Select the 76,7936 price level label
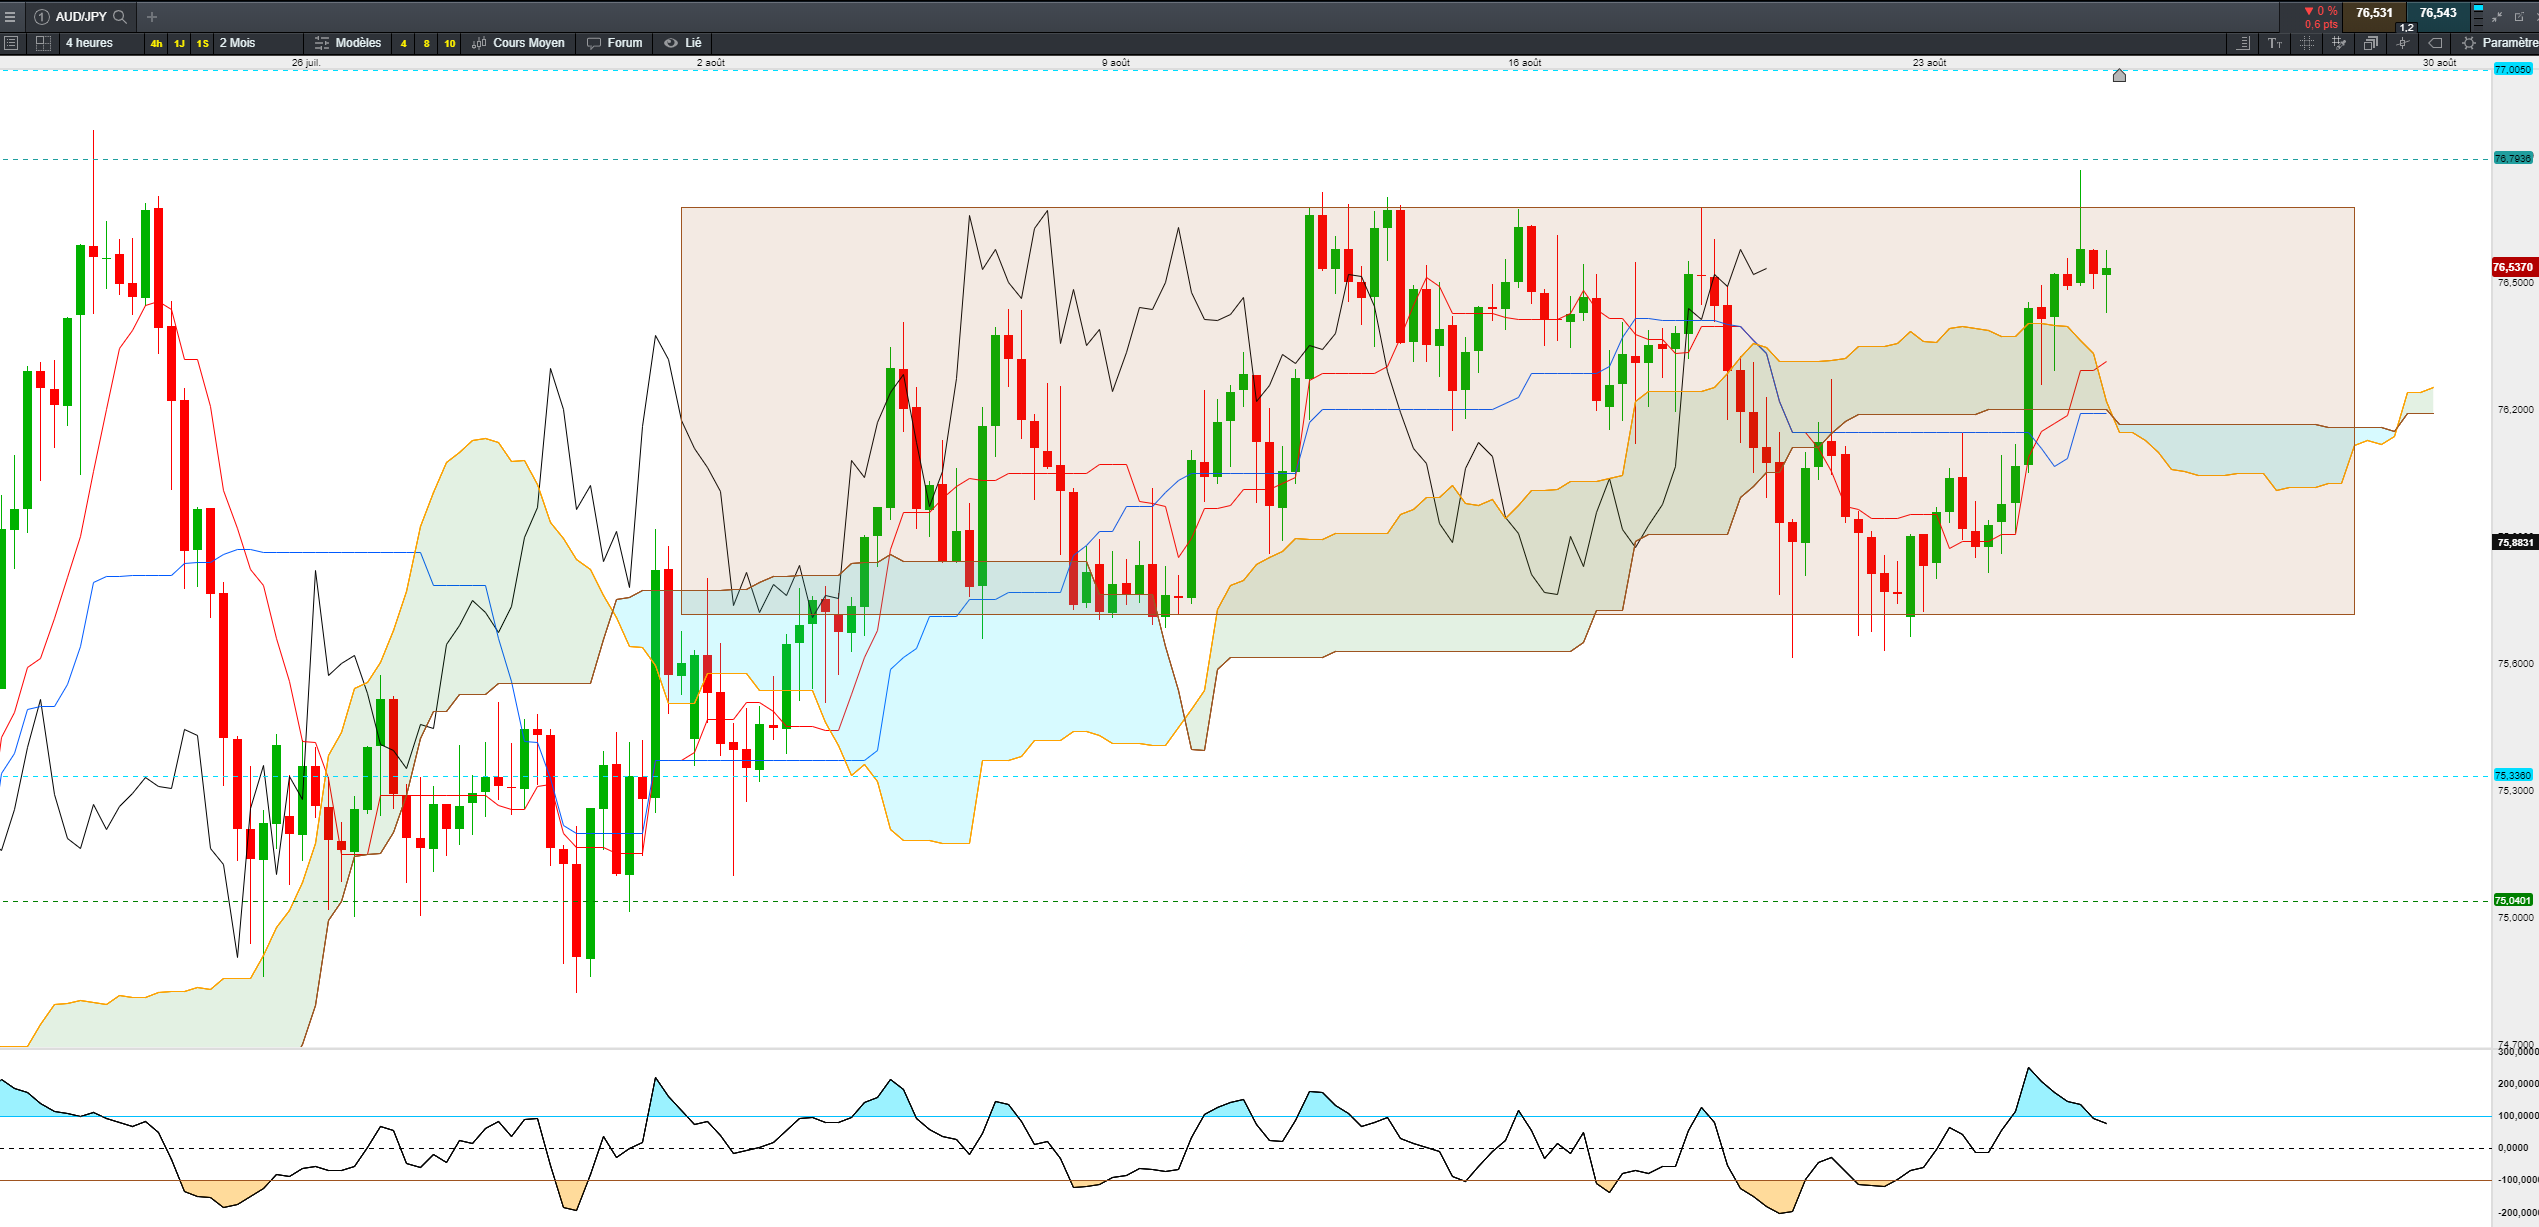Viewport: 2539px width, 1227px height. pos(2513,158)
